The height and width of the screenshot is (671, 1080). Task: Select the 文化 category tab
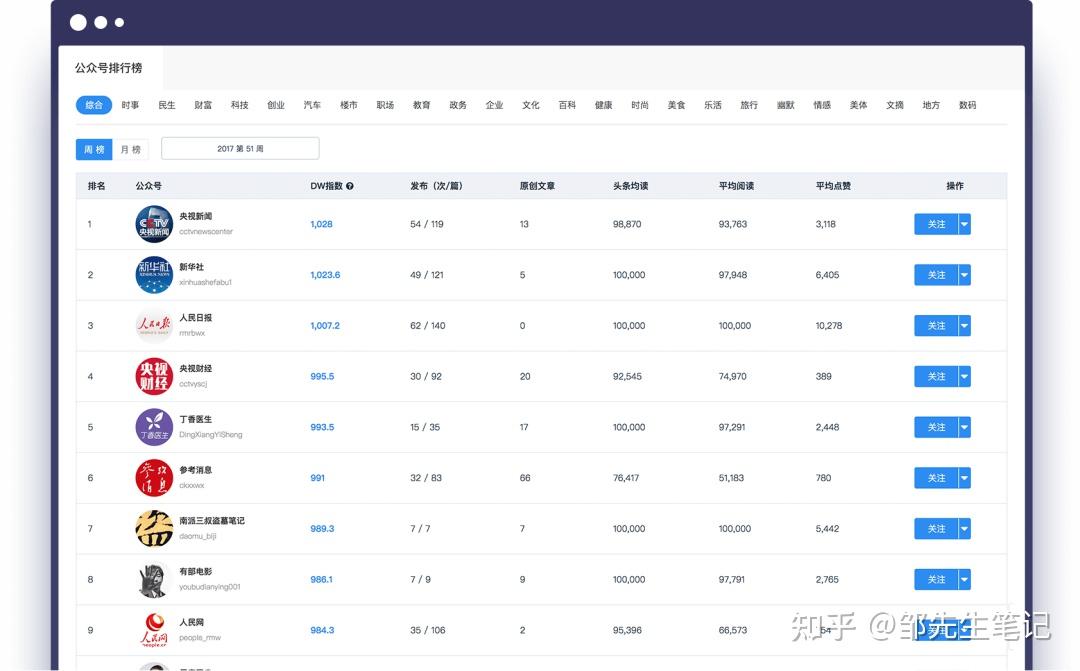click(x=531, y=105)
